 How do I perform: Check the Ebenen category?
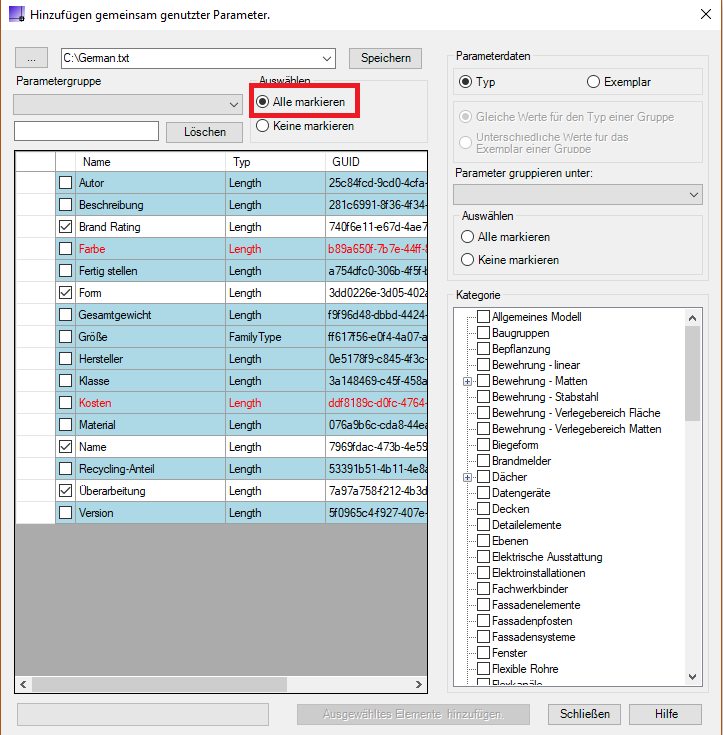tap(483, 540)
